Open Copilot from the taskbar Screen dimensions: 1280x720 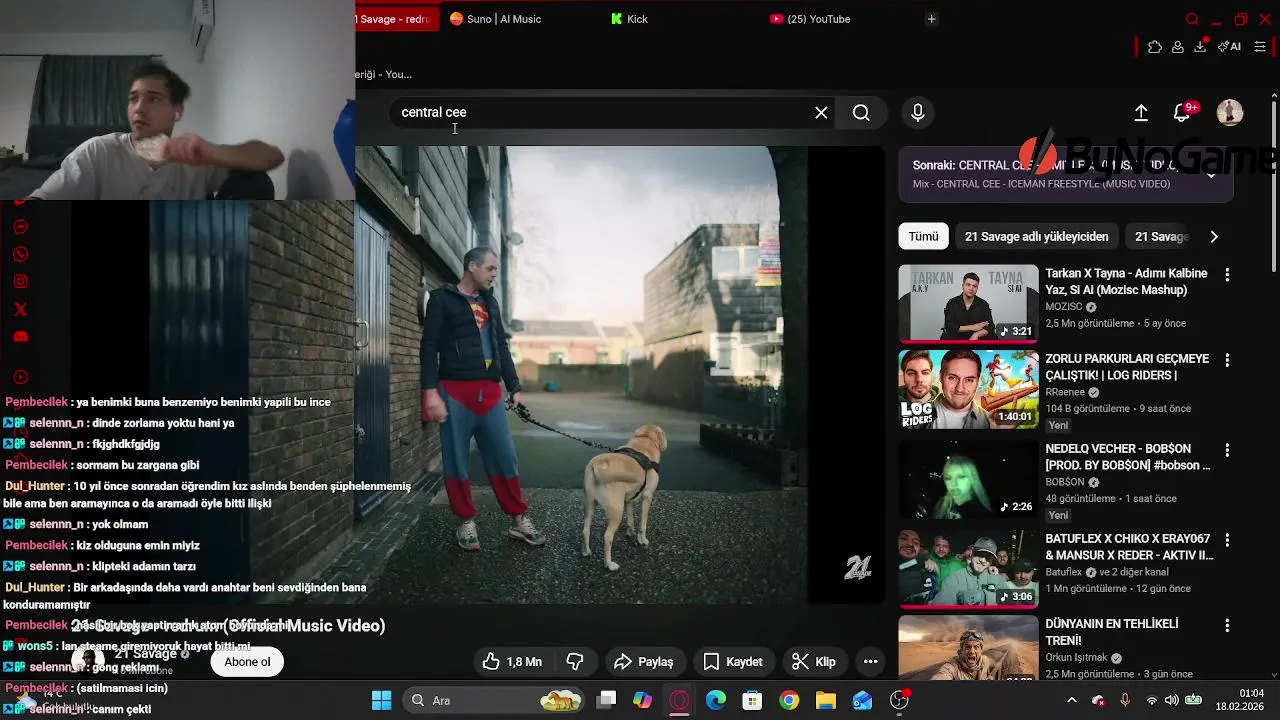[642, 700]
